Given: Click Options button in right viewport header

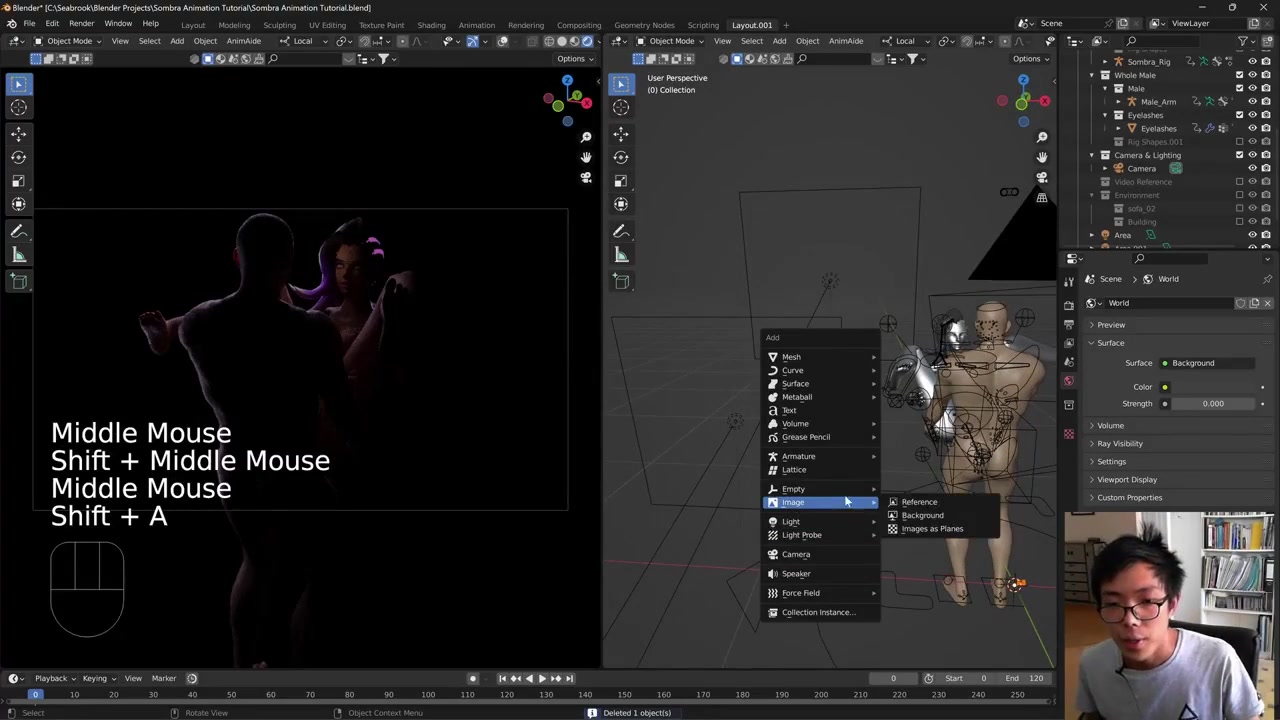Looking at the screenshot, I should (x=1030, y=58).
